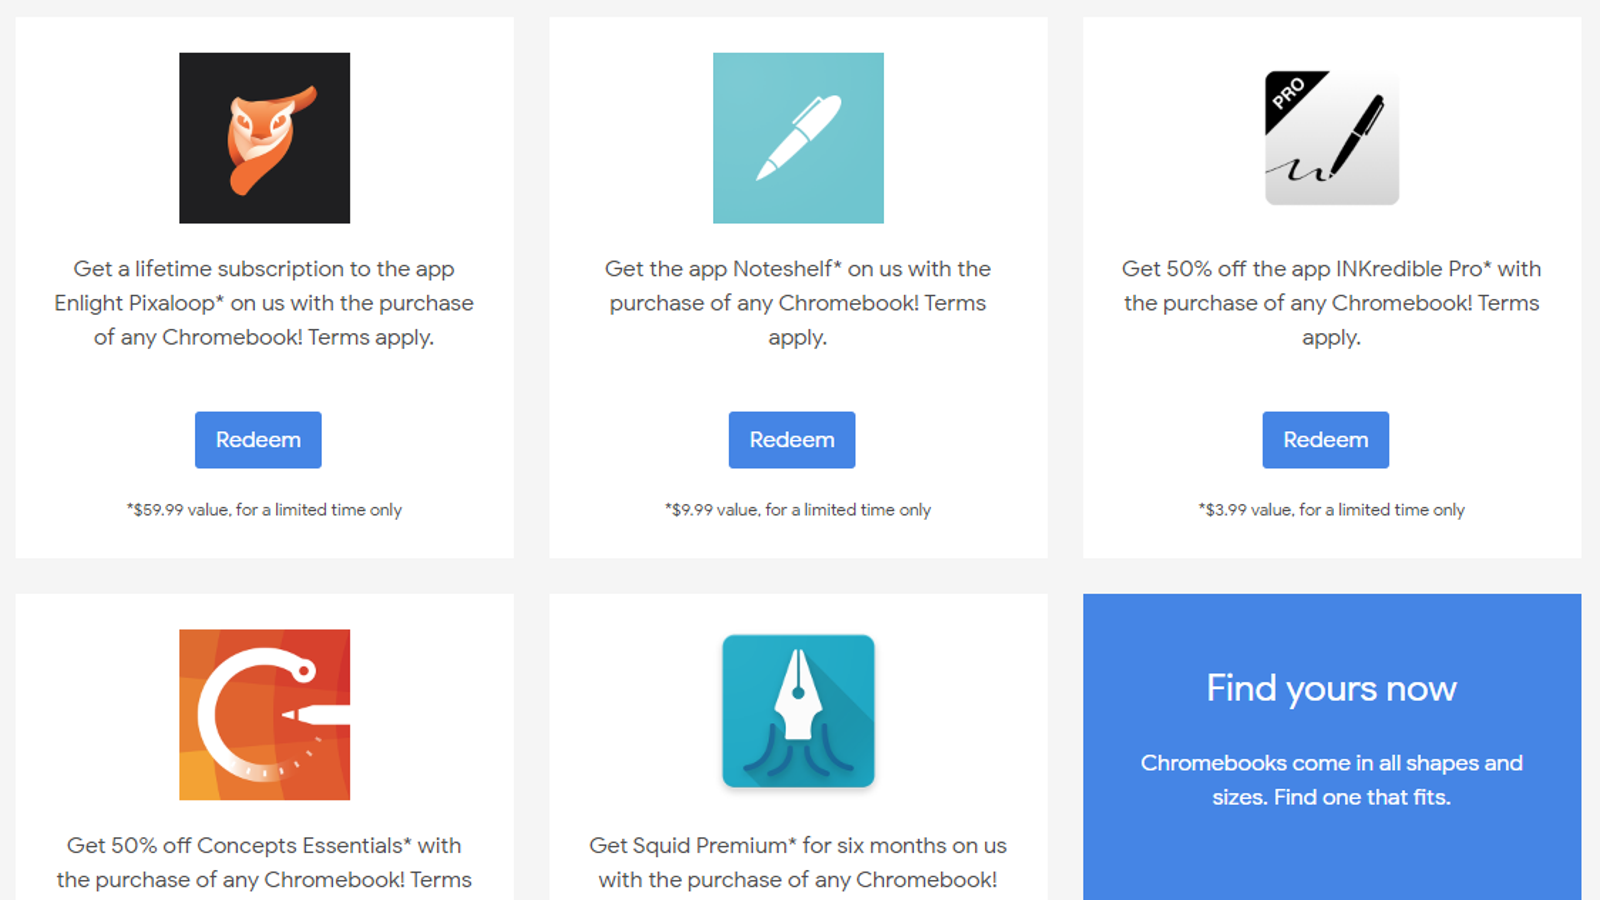Redeem the Enlight Pixaloop lifetime subscription offer
Screen dimensions: 1600x900
(258, 440)
